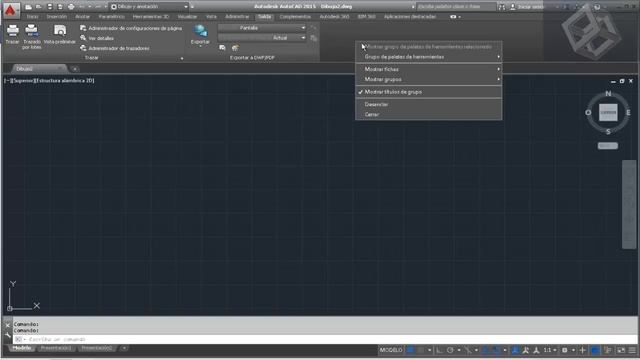Click the clean screen icon in status bar
The image size is (640, 360).
pos(621,350)
